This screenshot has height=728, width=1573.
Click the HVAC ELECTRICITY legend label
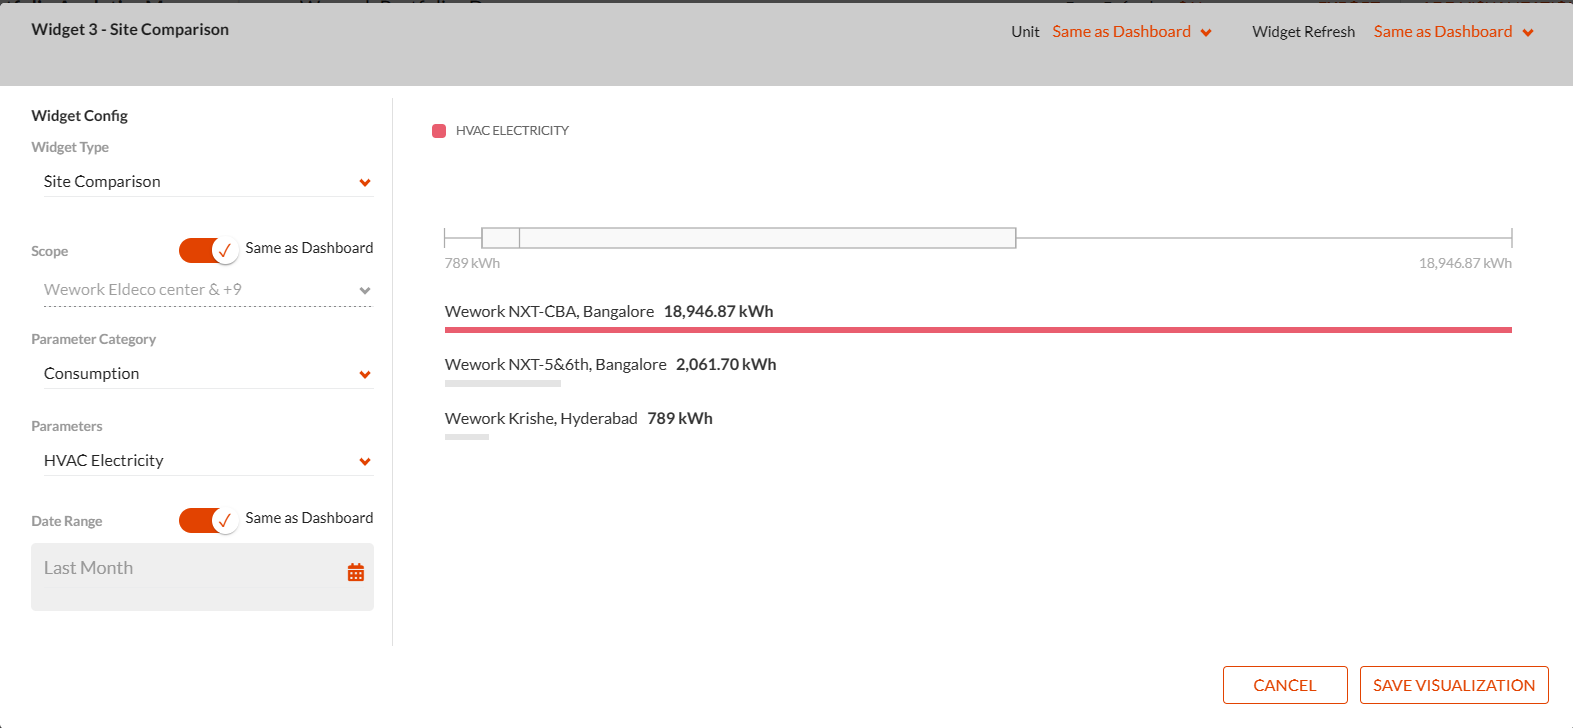click(512, 131)
